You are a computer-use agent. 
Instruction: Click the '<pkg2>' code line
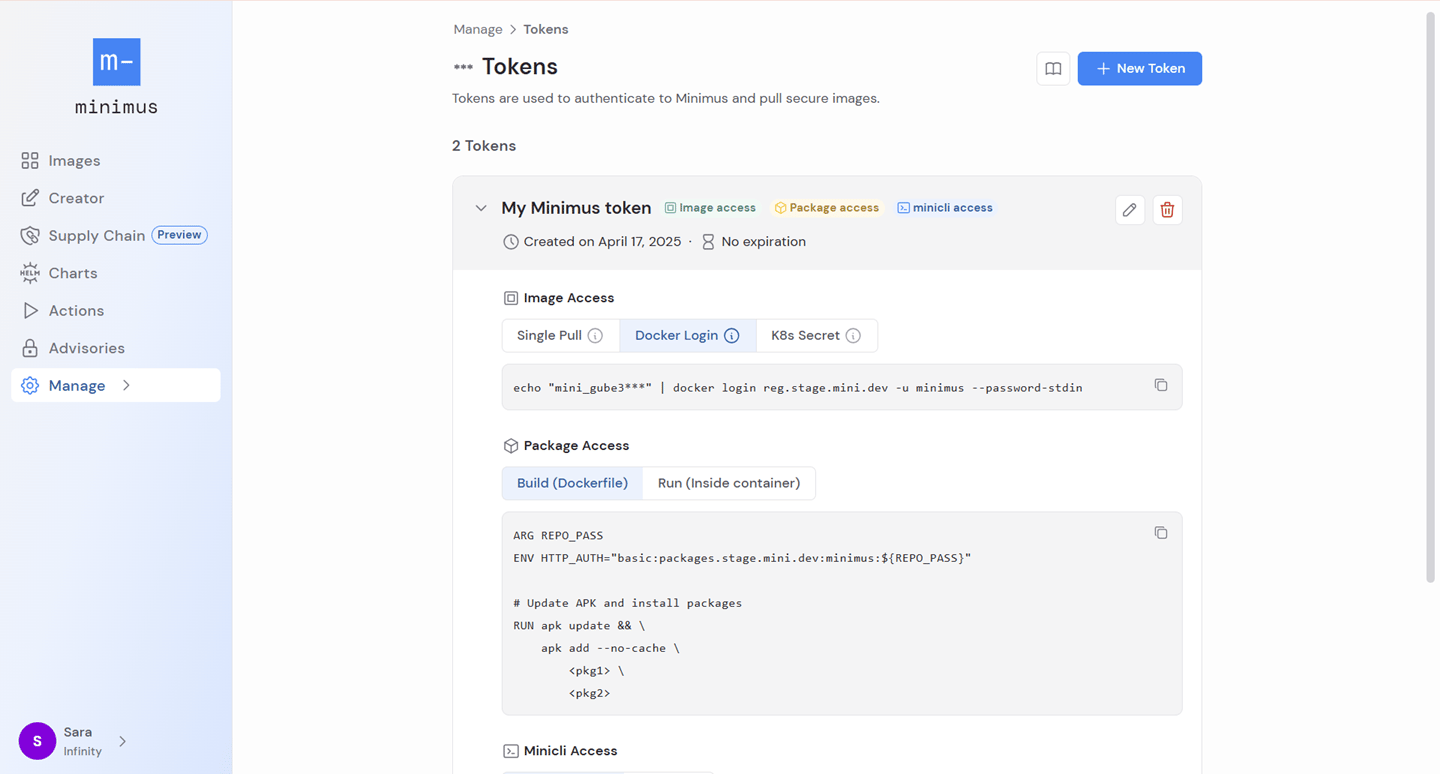[x=590, y=693]
